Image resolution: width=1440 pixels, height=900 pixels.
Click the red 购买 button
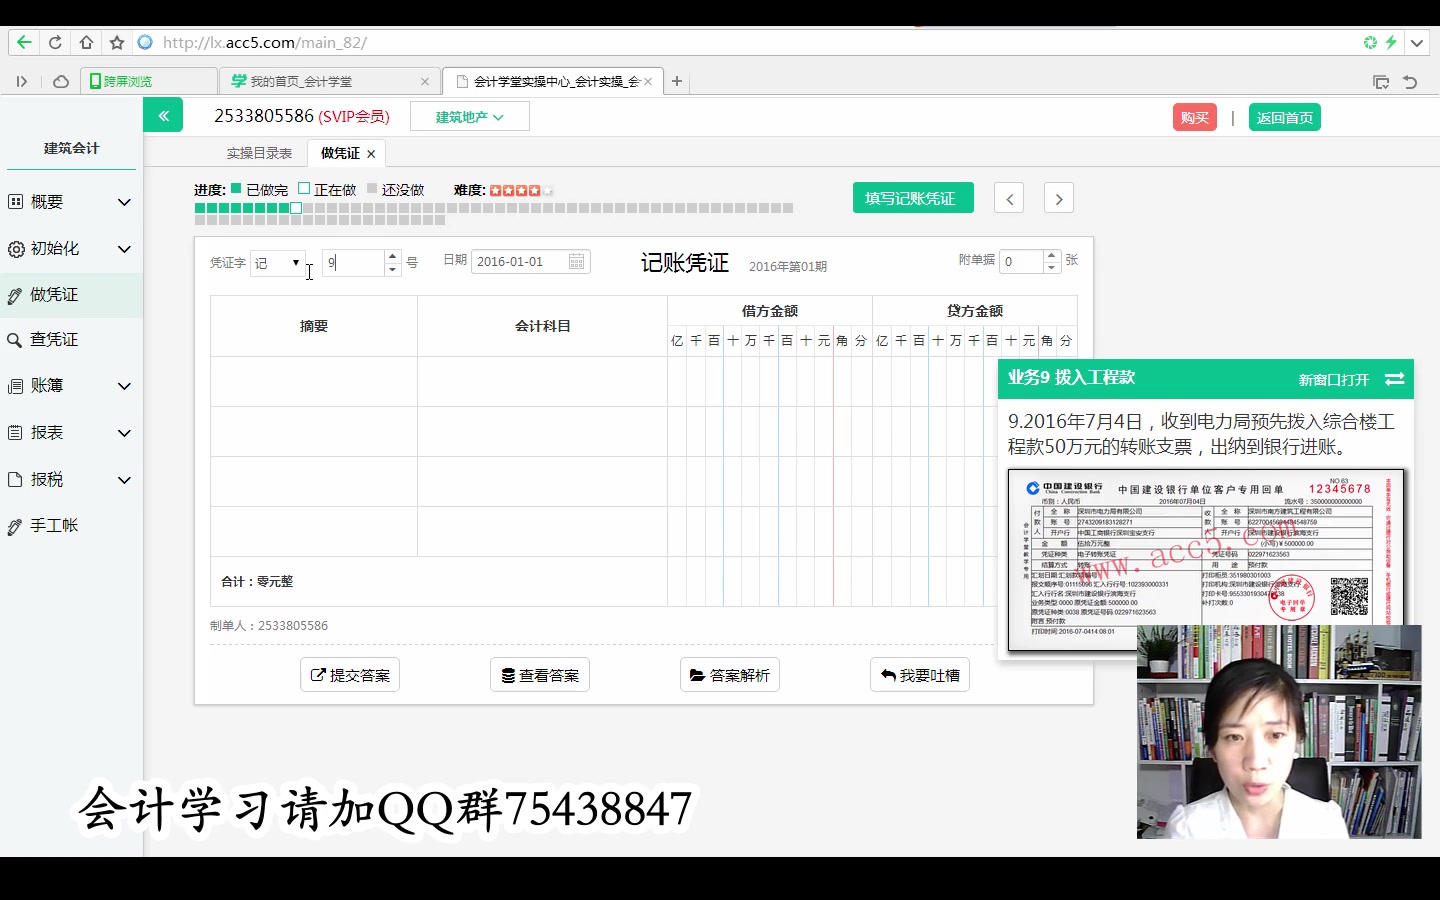1194,117
